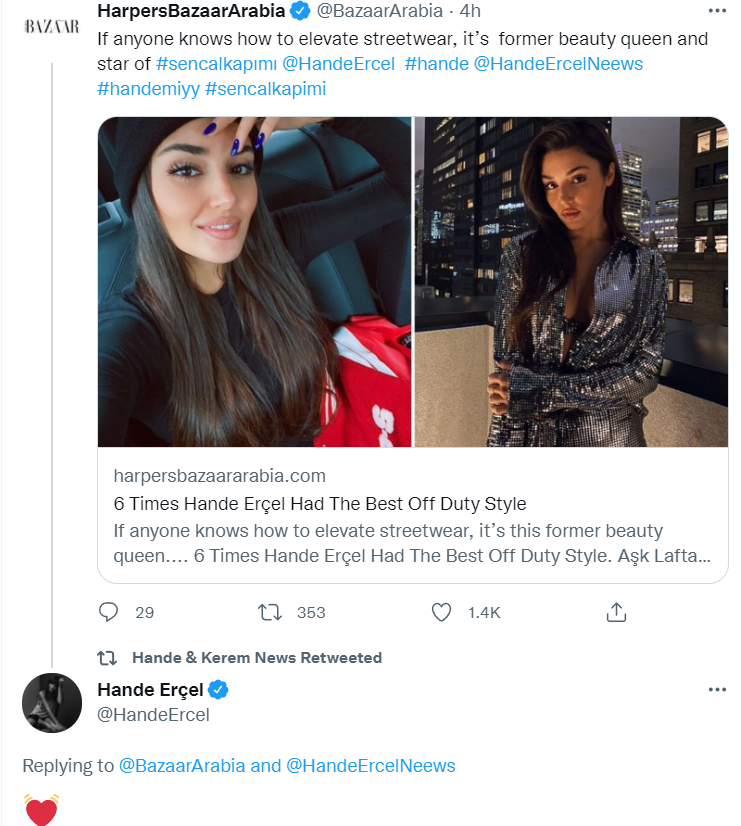Open the HarpersBazaarArabia display name
Viewport: 741px width, 826px height.
(x=190, y=13)
